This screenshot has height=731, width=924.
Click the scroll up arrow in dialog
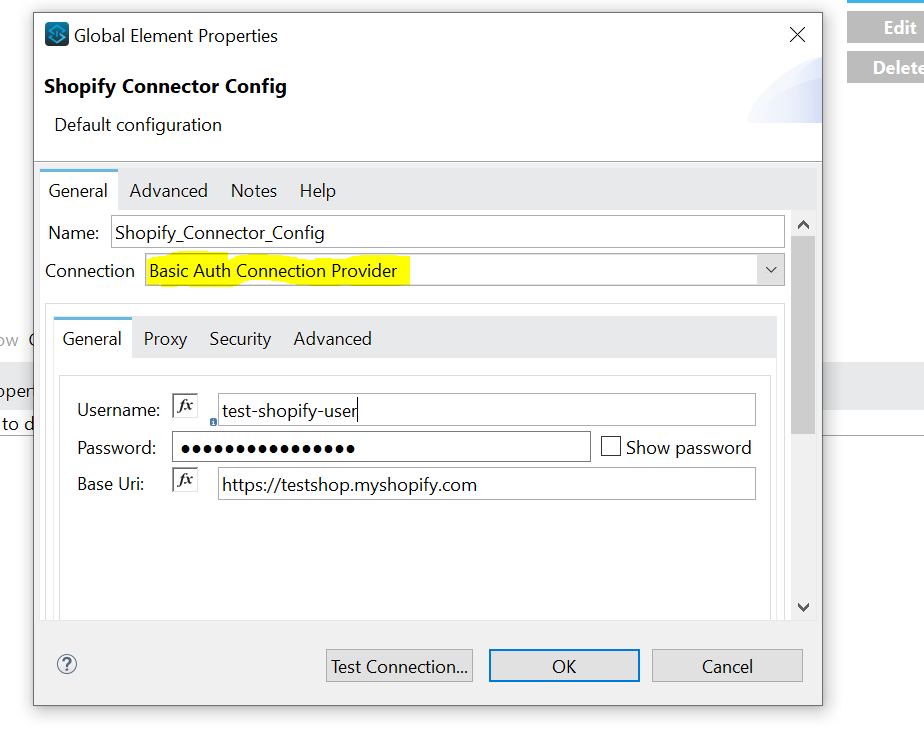[803, 225]
